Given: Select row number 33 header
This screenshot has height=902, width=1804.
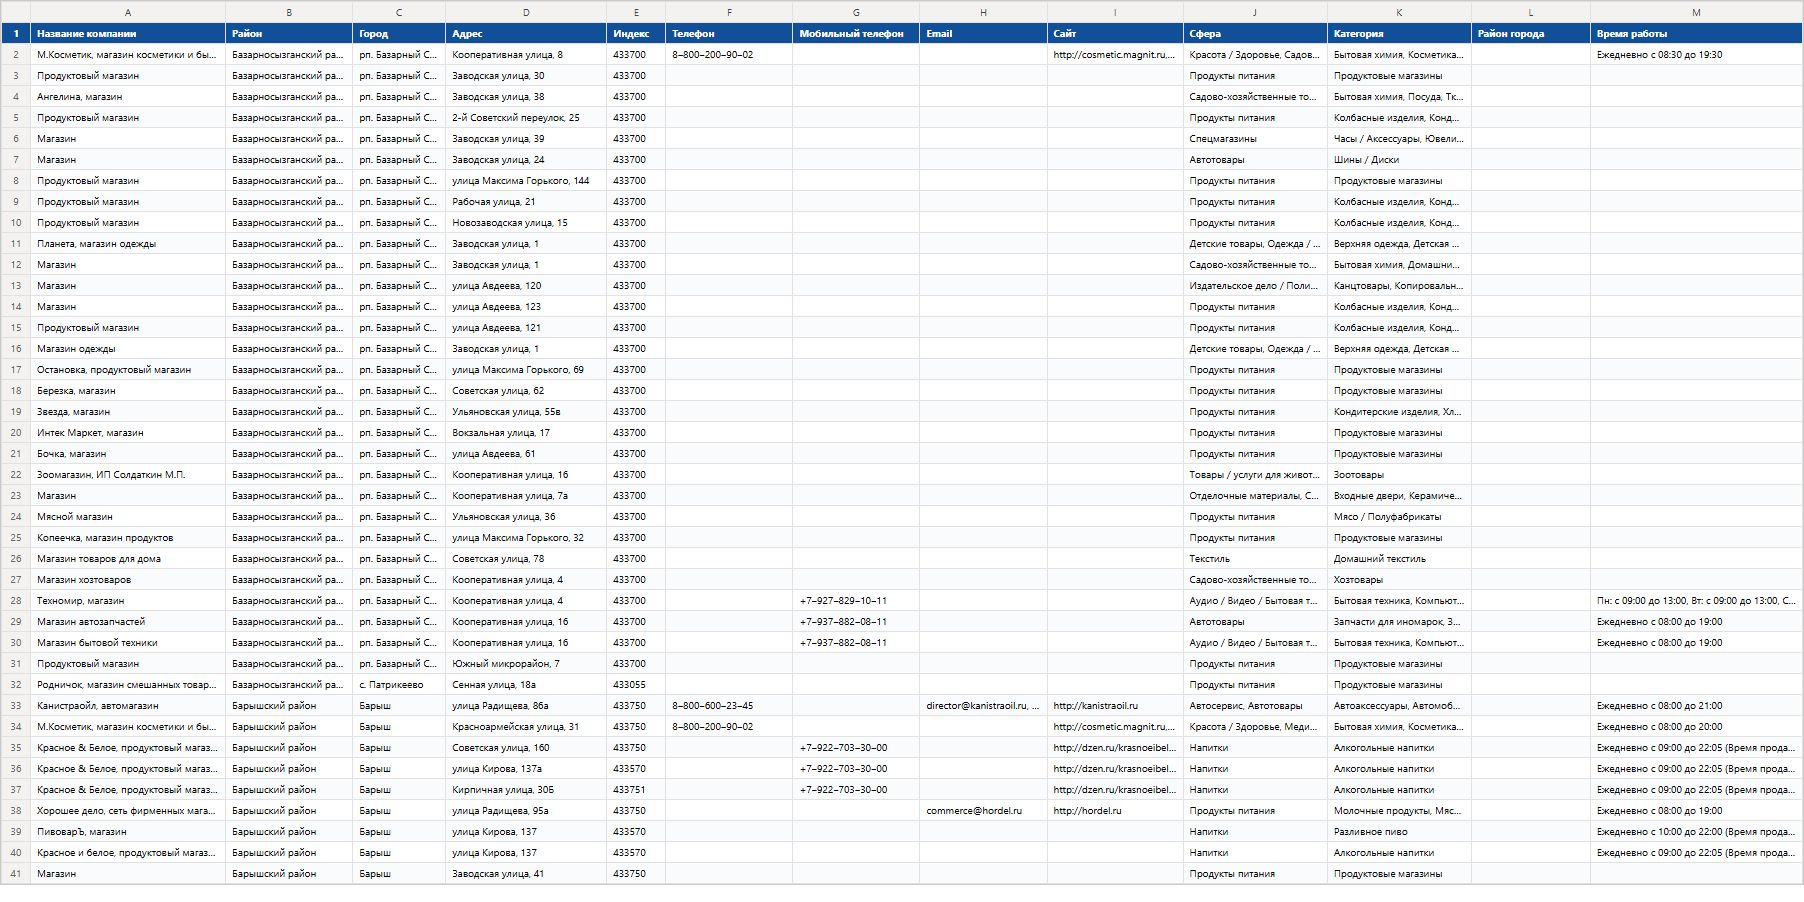Looking at the screenshot, I should (x=16, y=706).
